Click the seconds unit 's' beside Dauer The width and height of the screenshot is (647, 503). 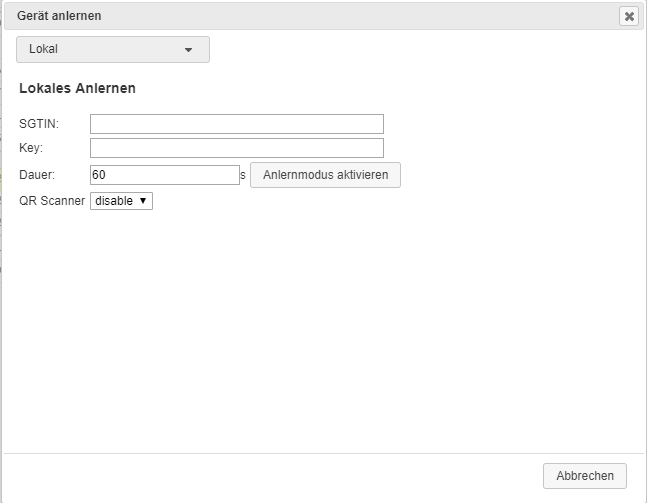coord(243,175)
